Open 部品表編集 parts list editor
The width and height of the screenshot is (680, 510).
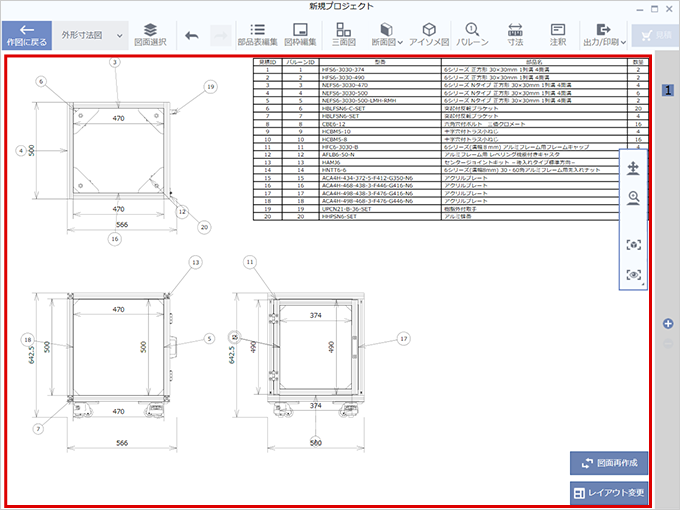click(x=257, y=35)
